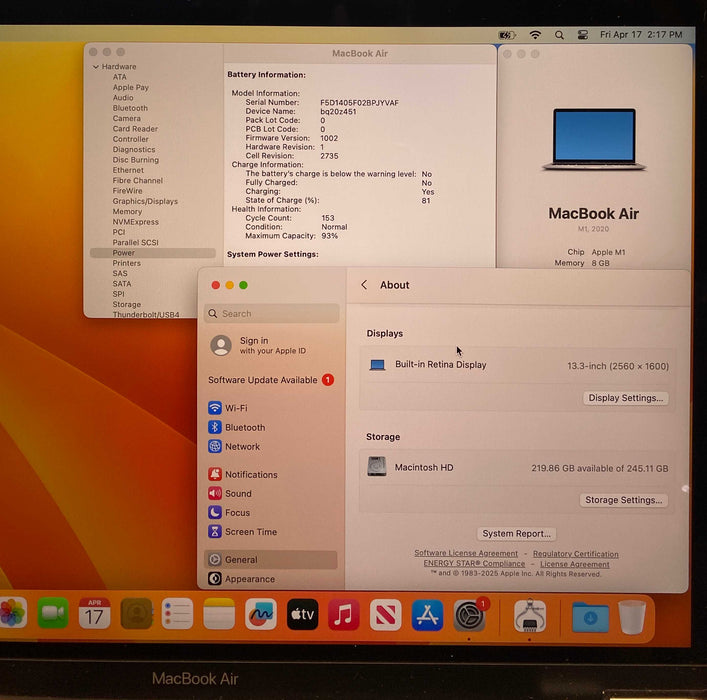This screenshot has height=700, width=707.
Task: Open Downloads folder in the Dock
Action: (590, 617)
